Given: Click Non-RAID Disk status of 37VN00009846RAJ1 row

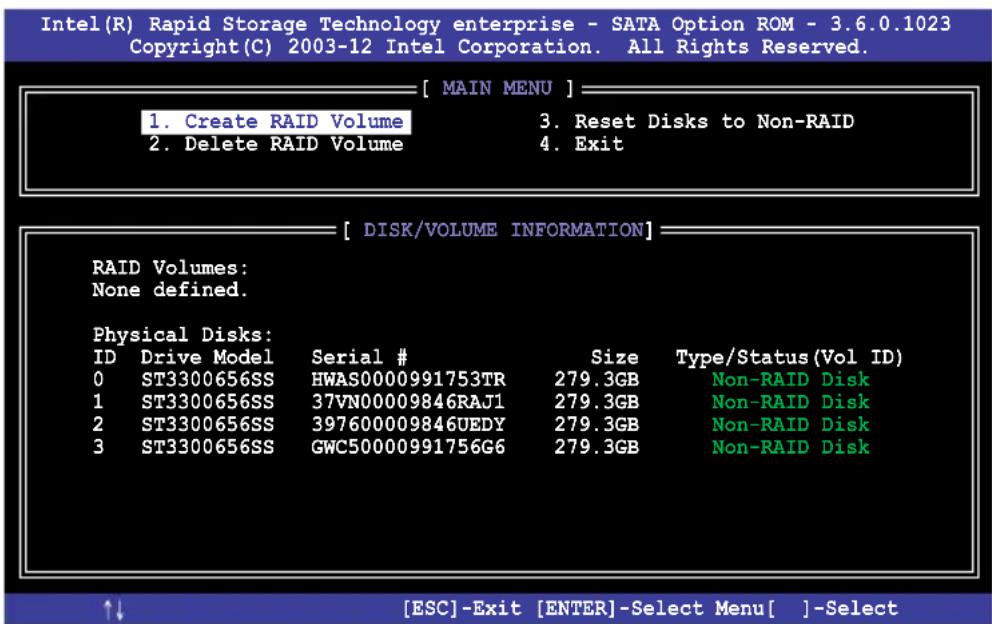Looking at the screenshot, I should coord(791,402).
